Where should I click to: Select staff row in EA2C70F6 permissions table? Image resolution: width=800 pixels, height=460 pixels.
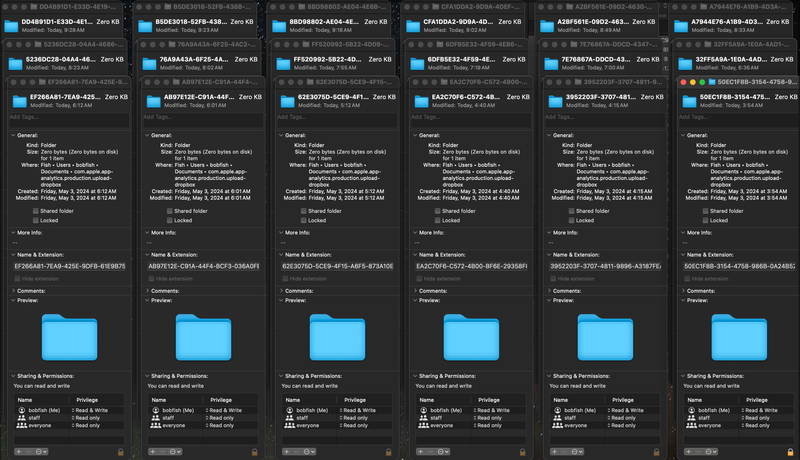(471, 418)
